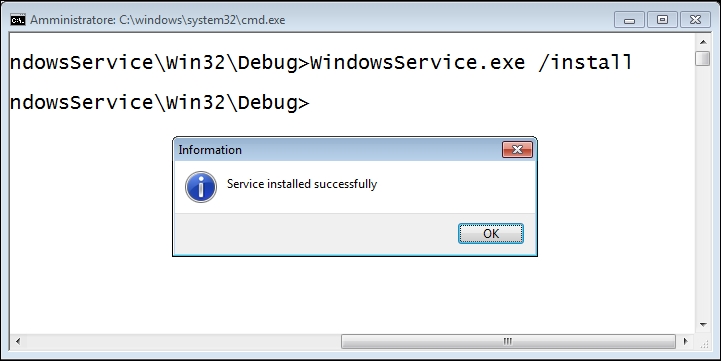Screen dimensions: 721x361
Task: Click the empty vertical scrollbar track below the thumb
Action: point(703,192)
